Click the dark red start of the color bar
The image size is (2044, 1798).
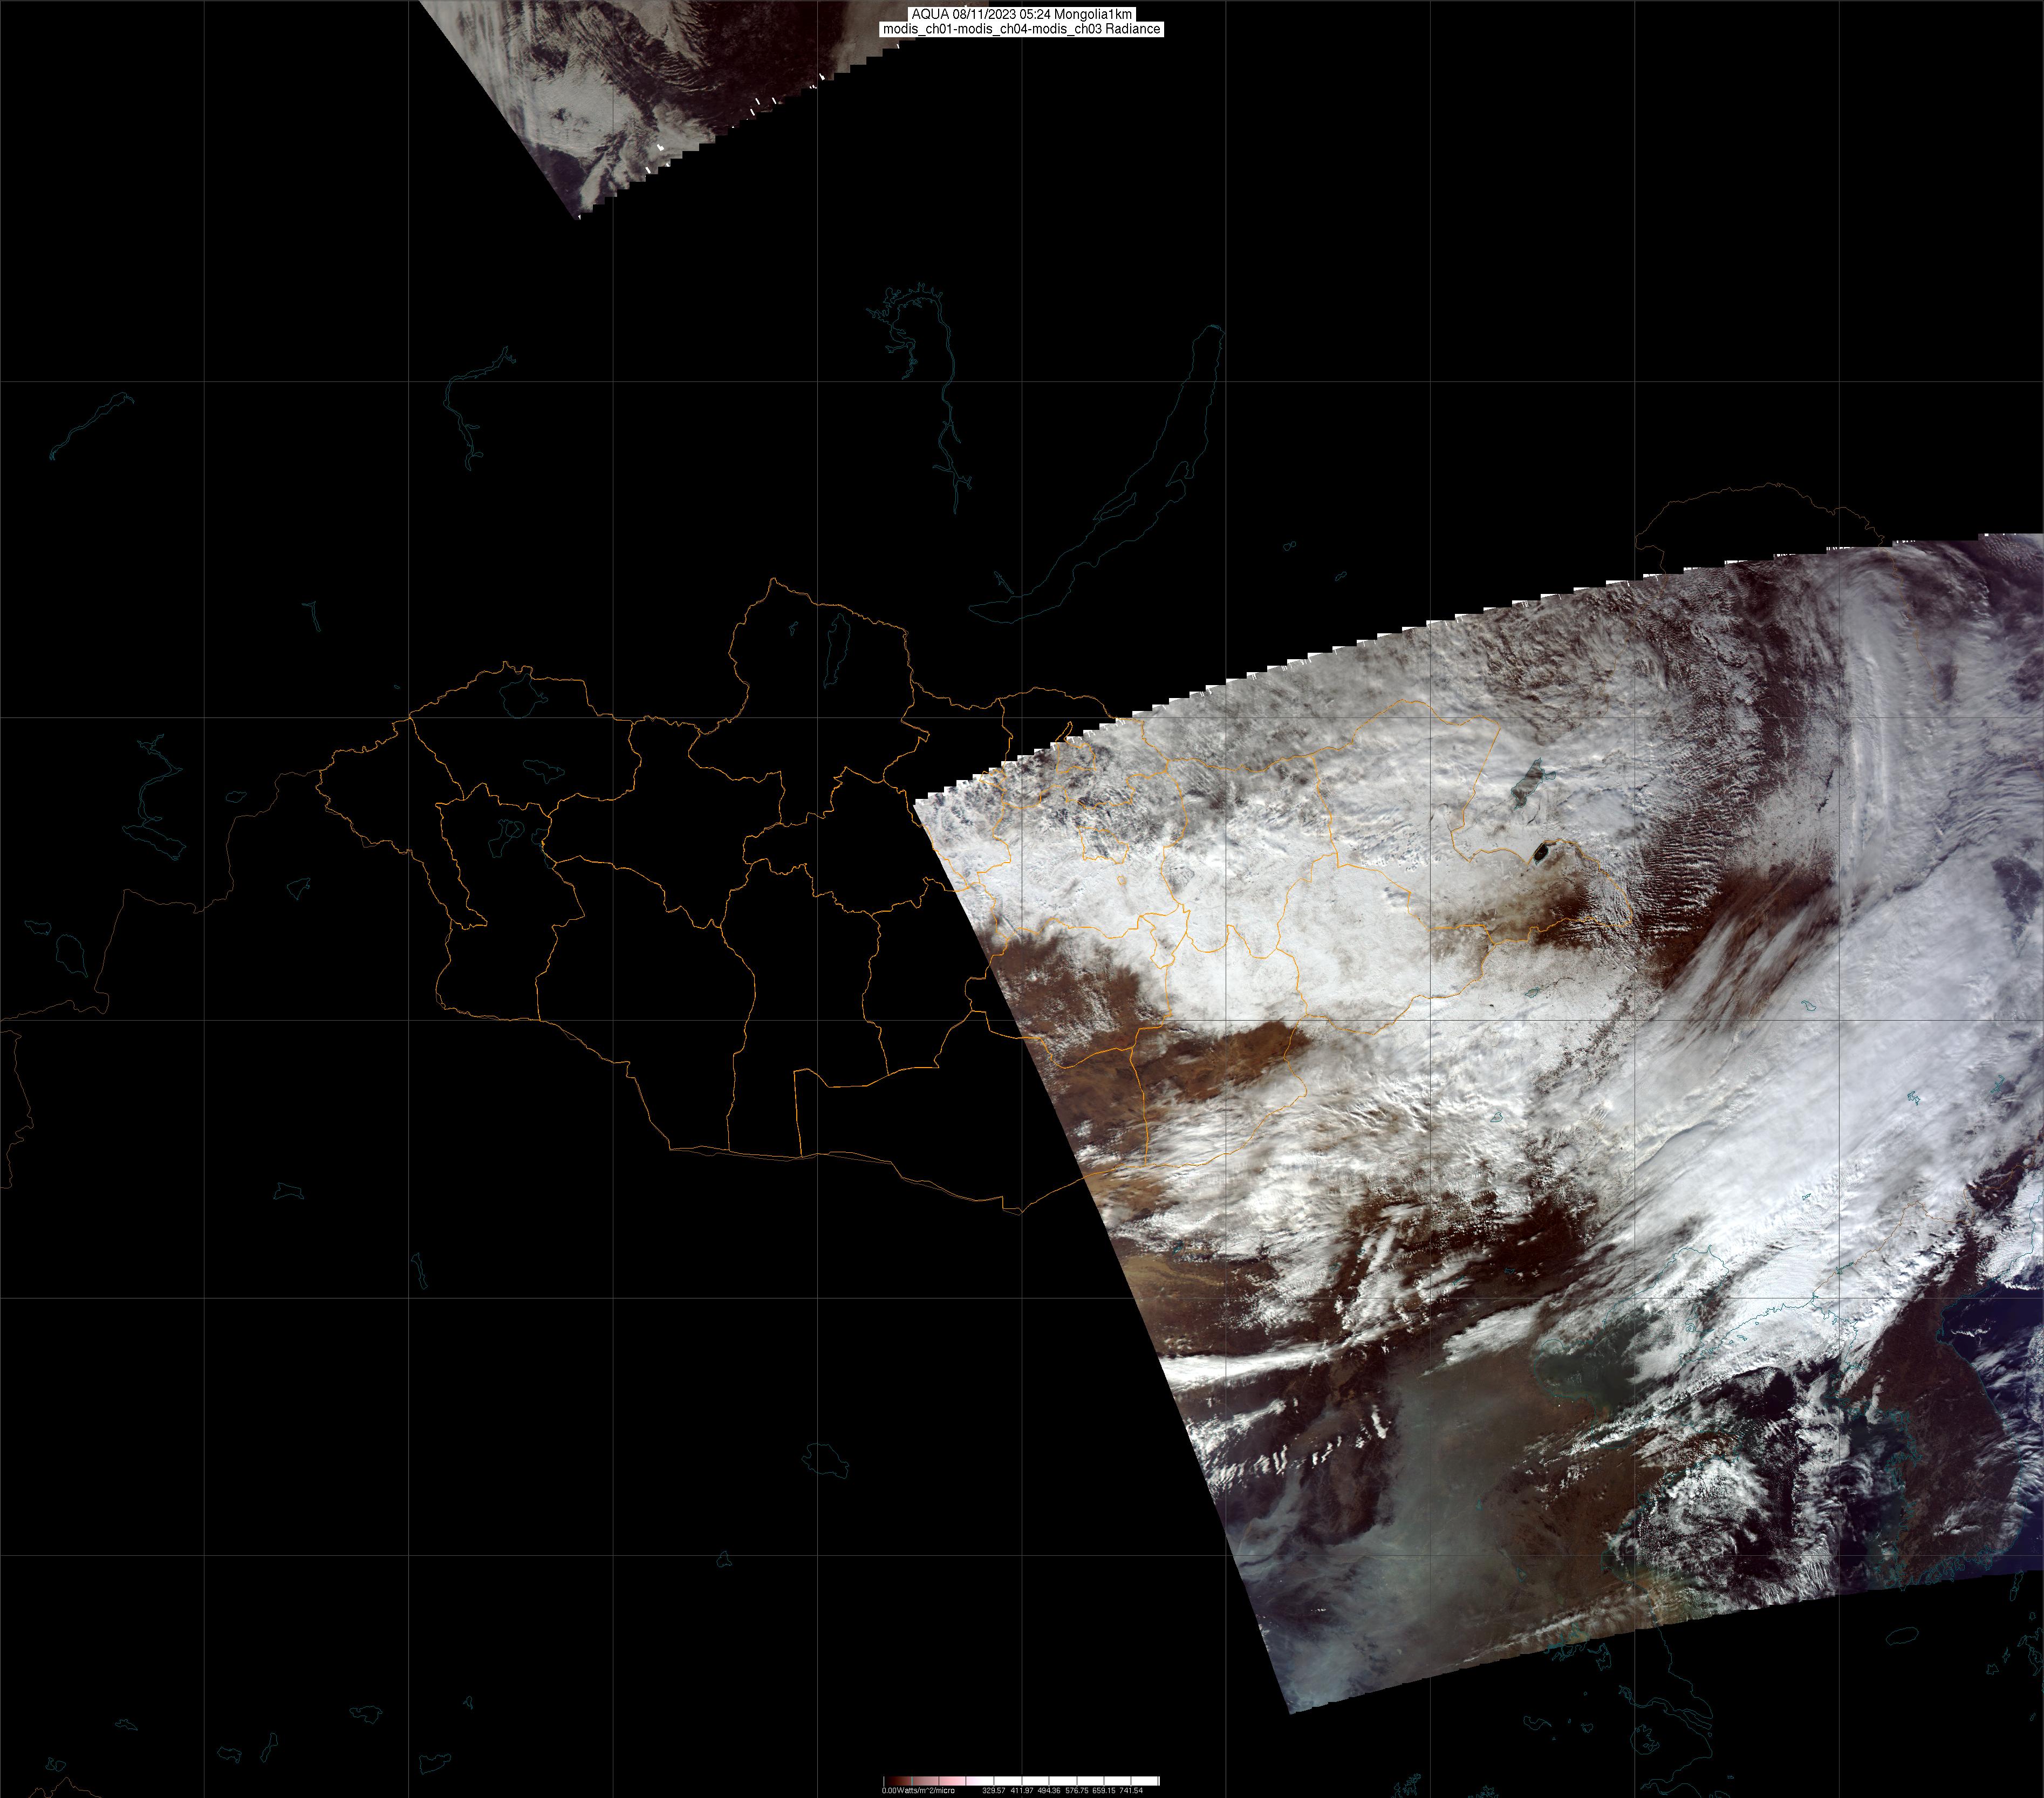pyautogui.click(x=892, y=1781)
